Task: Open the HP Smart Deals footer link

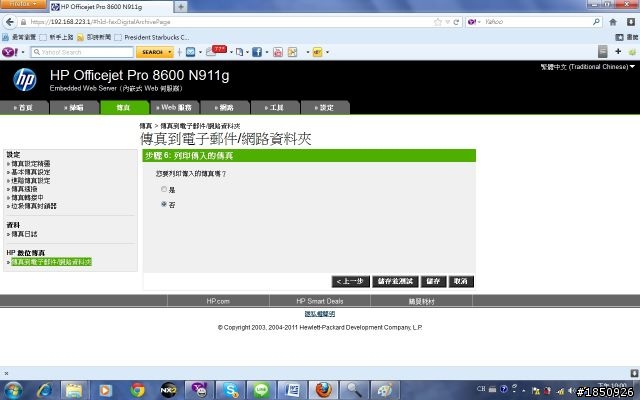Action: 320,301
